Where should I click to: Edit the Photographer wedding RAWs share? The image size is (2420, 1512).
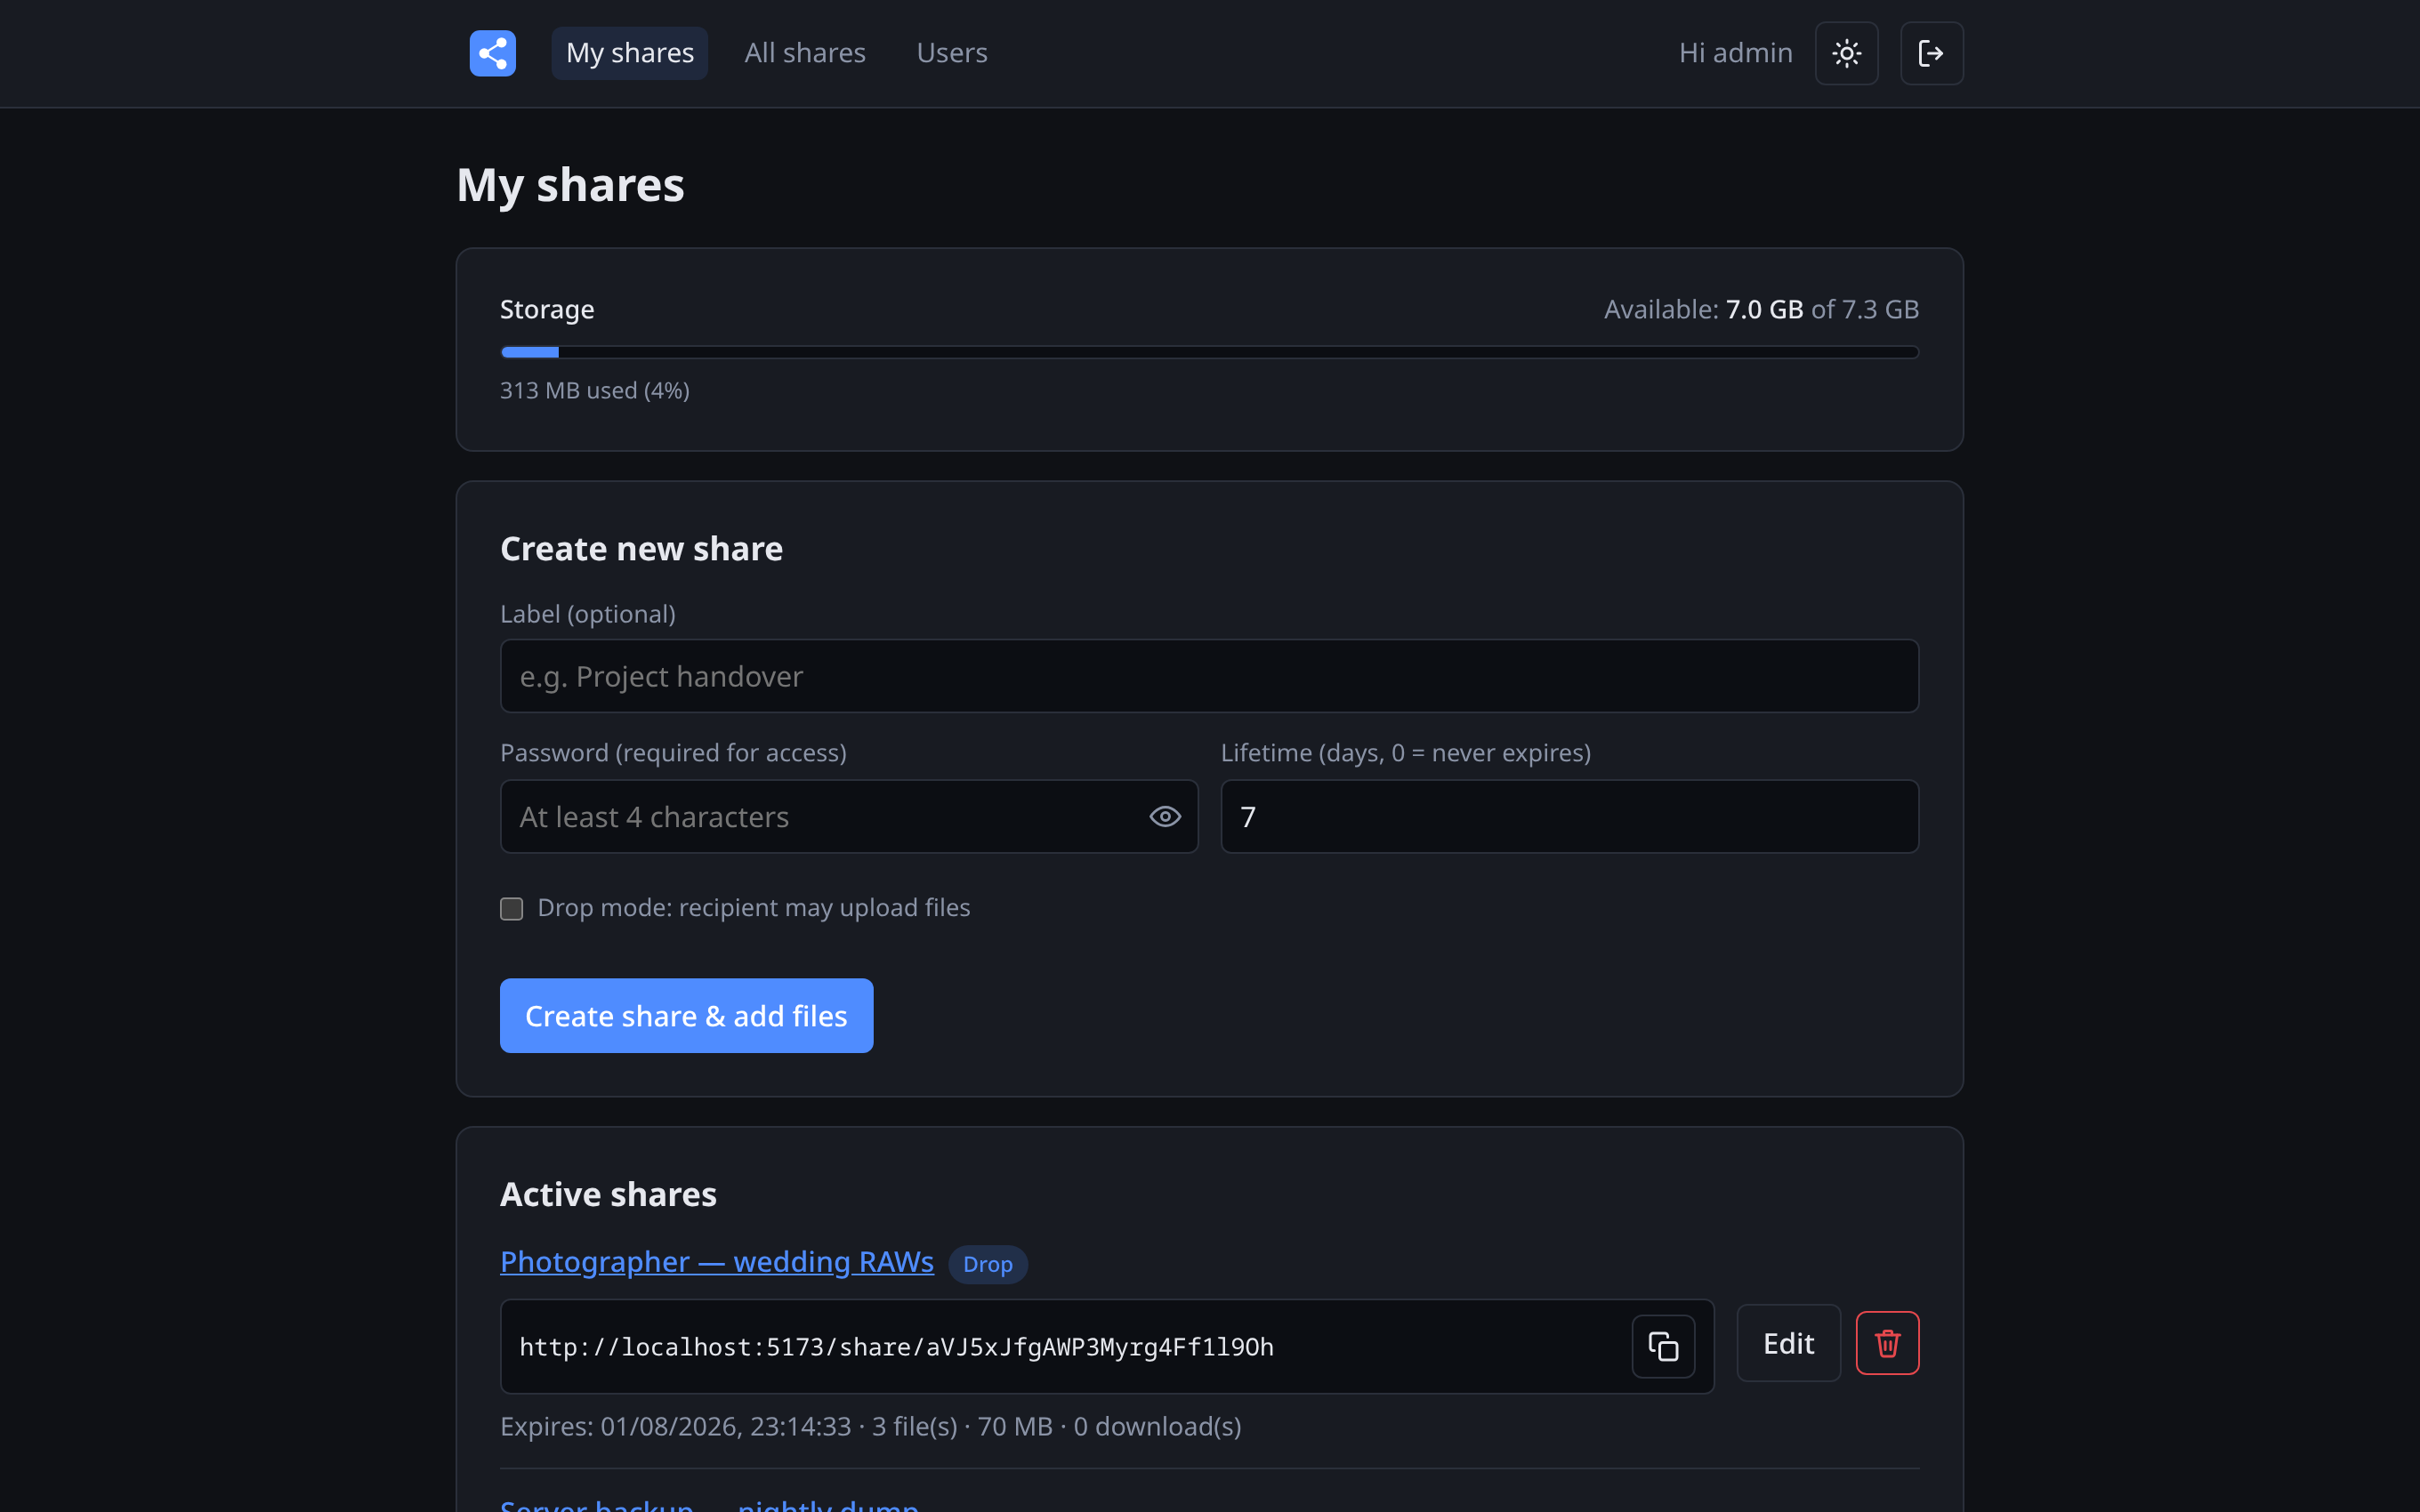coord(1788,1343)
